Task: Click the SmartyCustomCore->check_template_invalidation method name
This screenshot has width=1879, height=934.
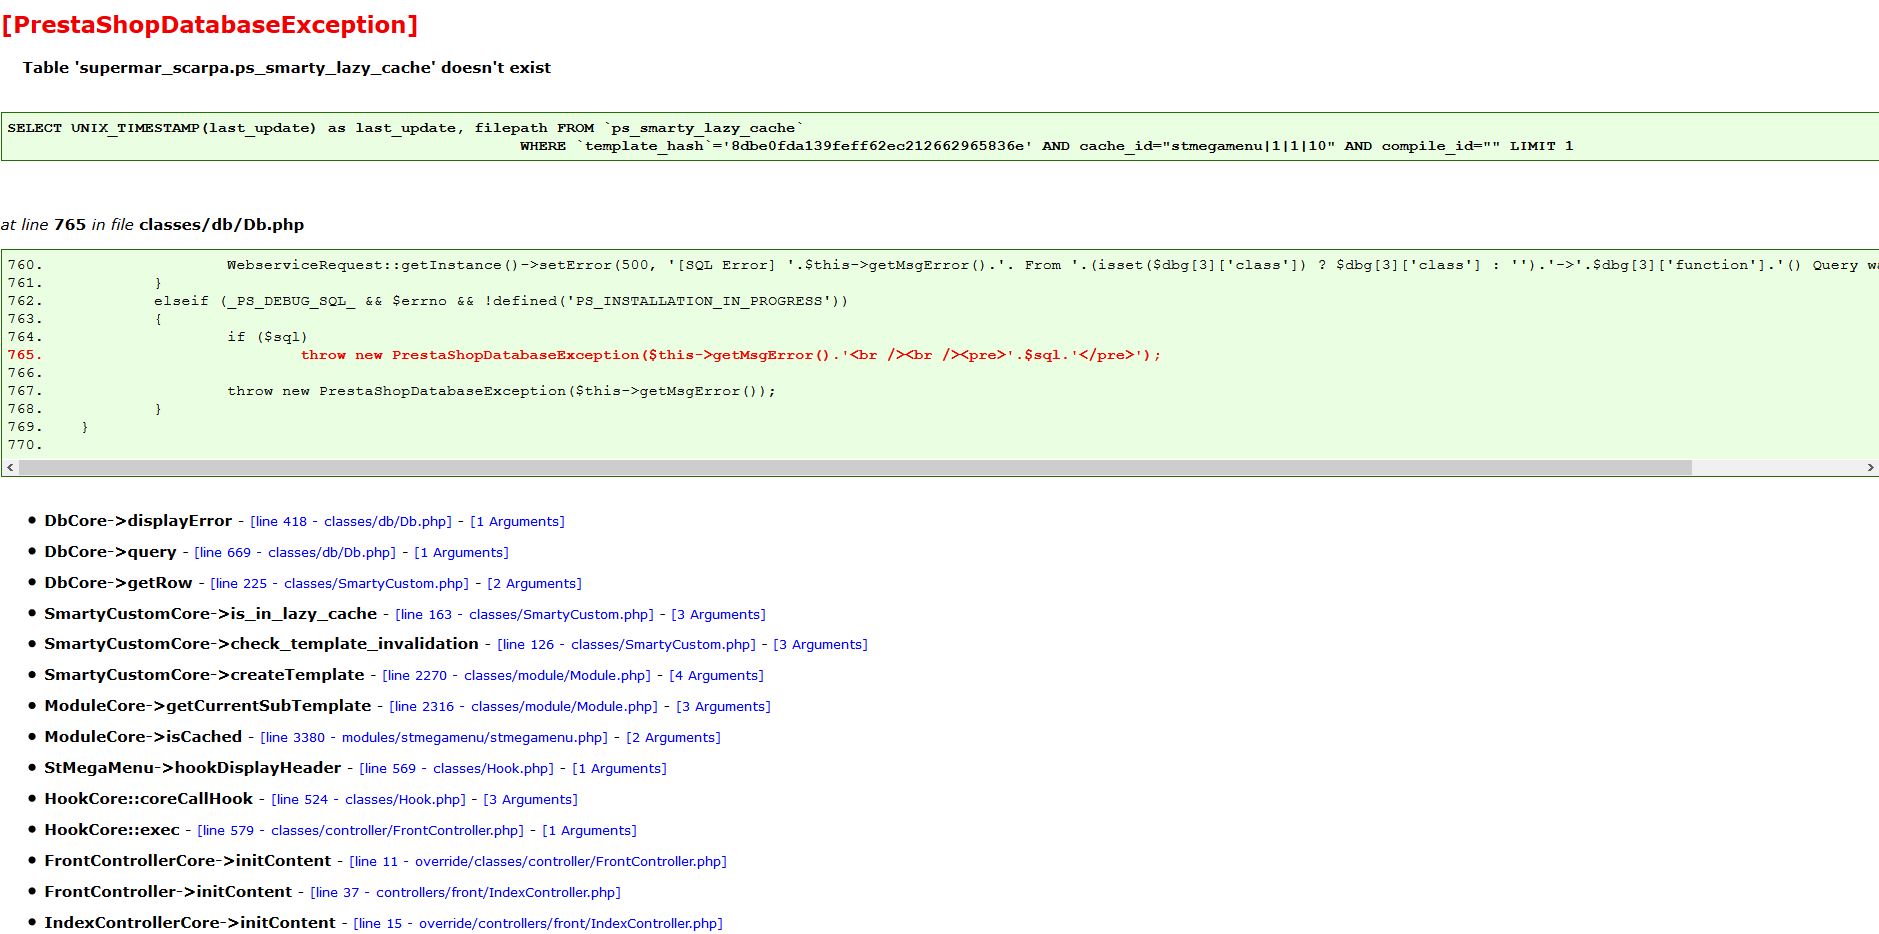Action: [x=261, y=644]
